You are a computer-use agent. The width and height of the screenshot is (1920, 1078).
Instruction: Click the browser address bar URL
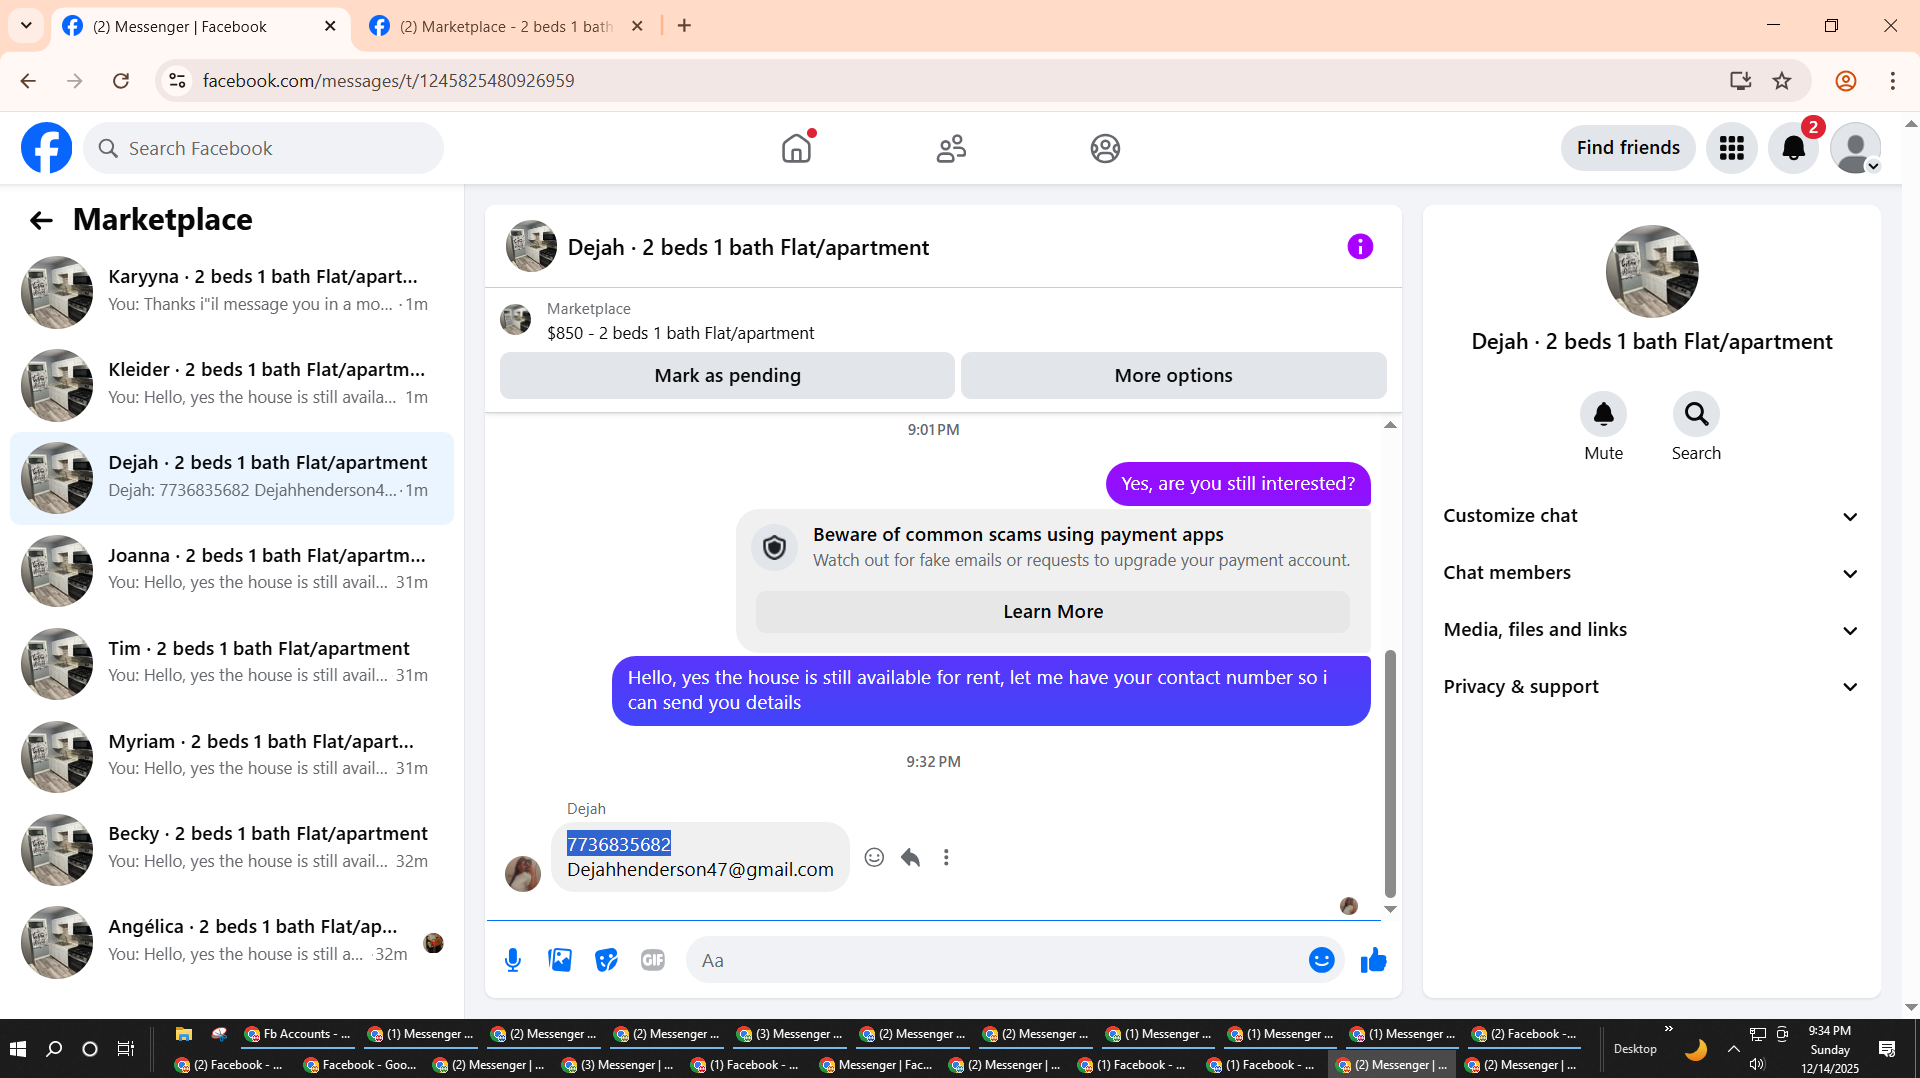click(x=388, y=81)
